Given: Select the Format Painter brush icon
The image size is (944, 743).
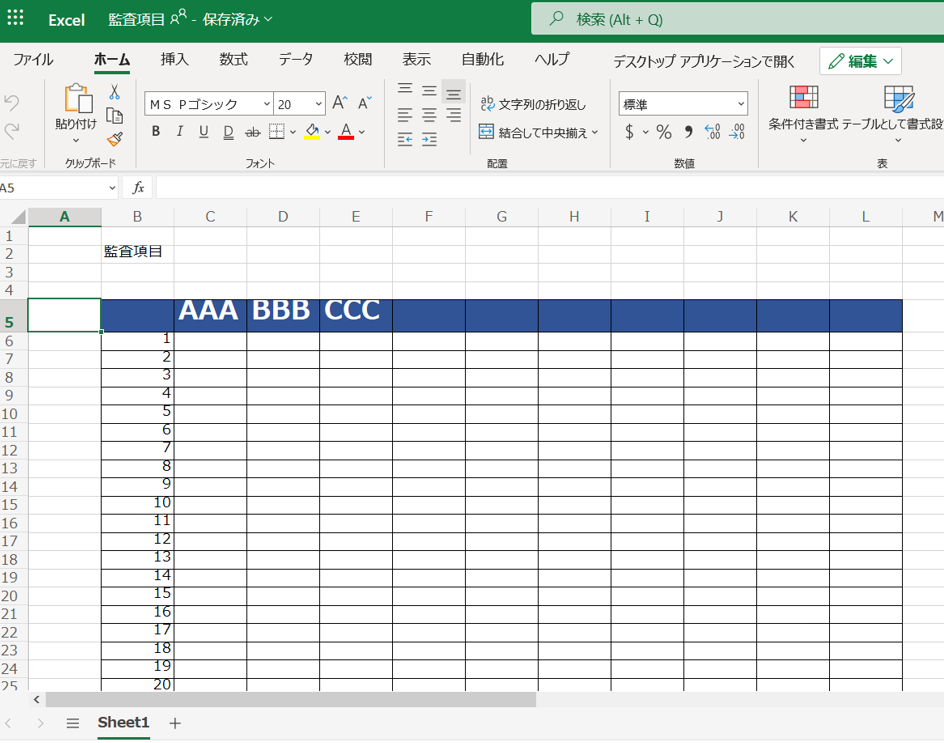Looking at the screenshot, I should pyautogui.click(x=114, y=139).
